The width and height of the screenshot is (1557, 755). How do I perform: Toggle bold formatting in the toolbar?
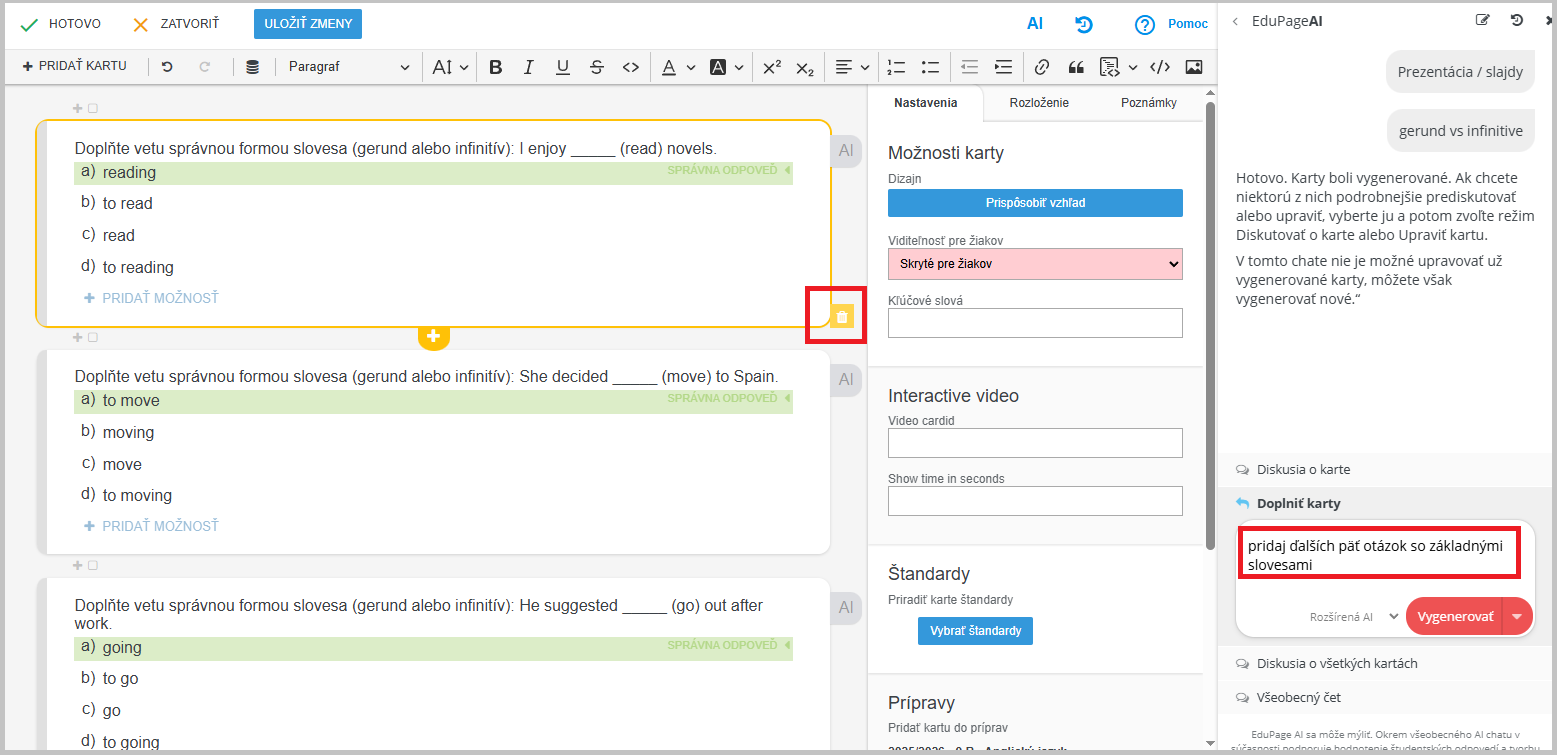click(x=495, y=67)
